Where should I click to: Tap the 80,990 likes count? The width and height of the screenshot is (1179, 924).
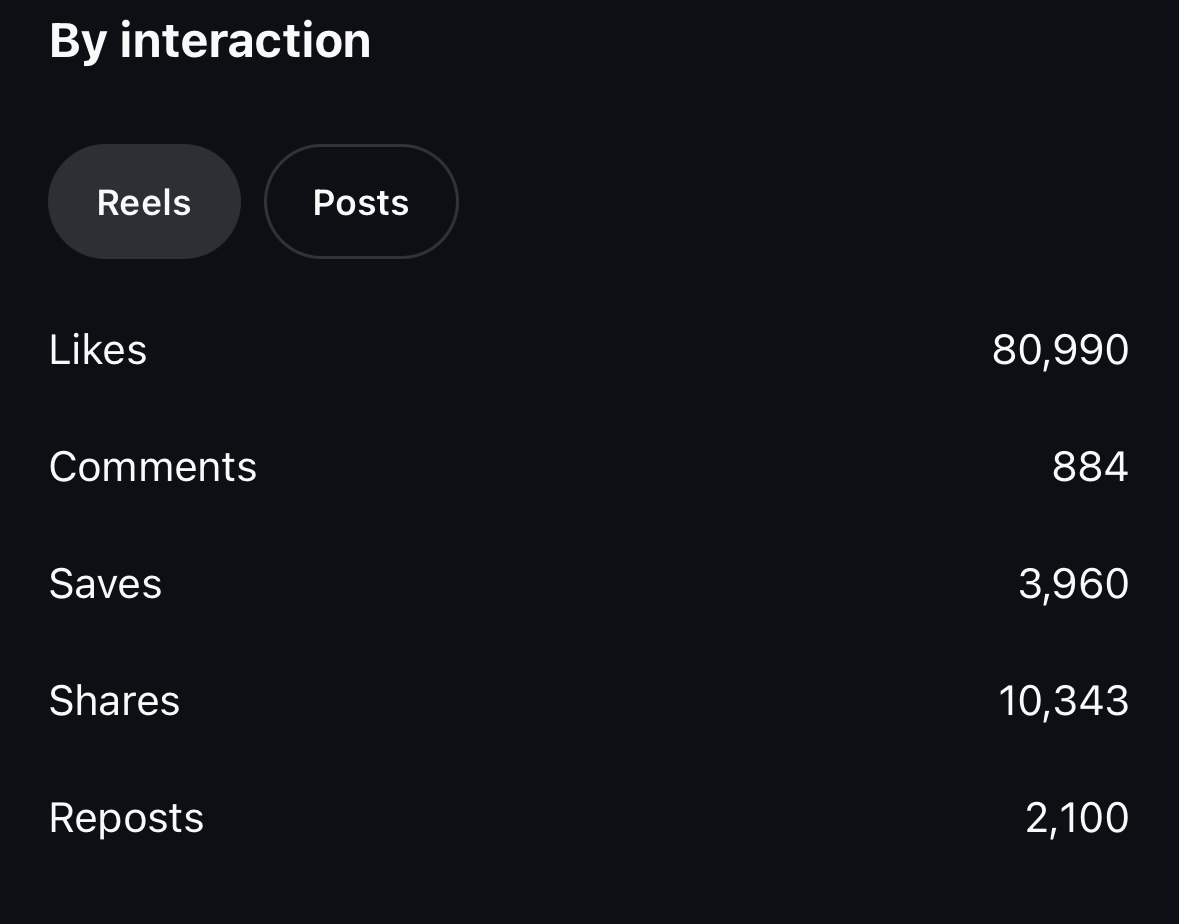tap(1060, 350)
